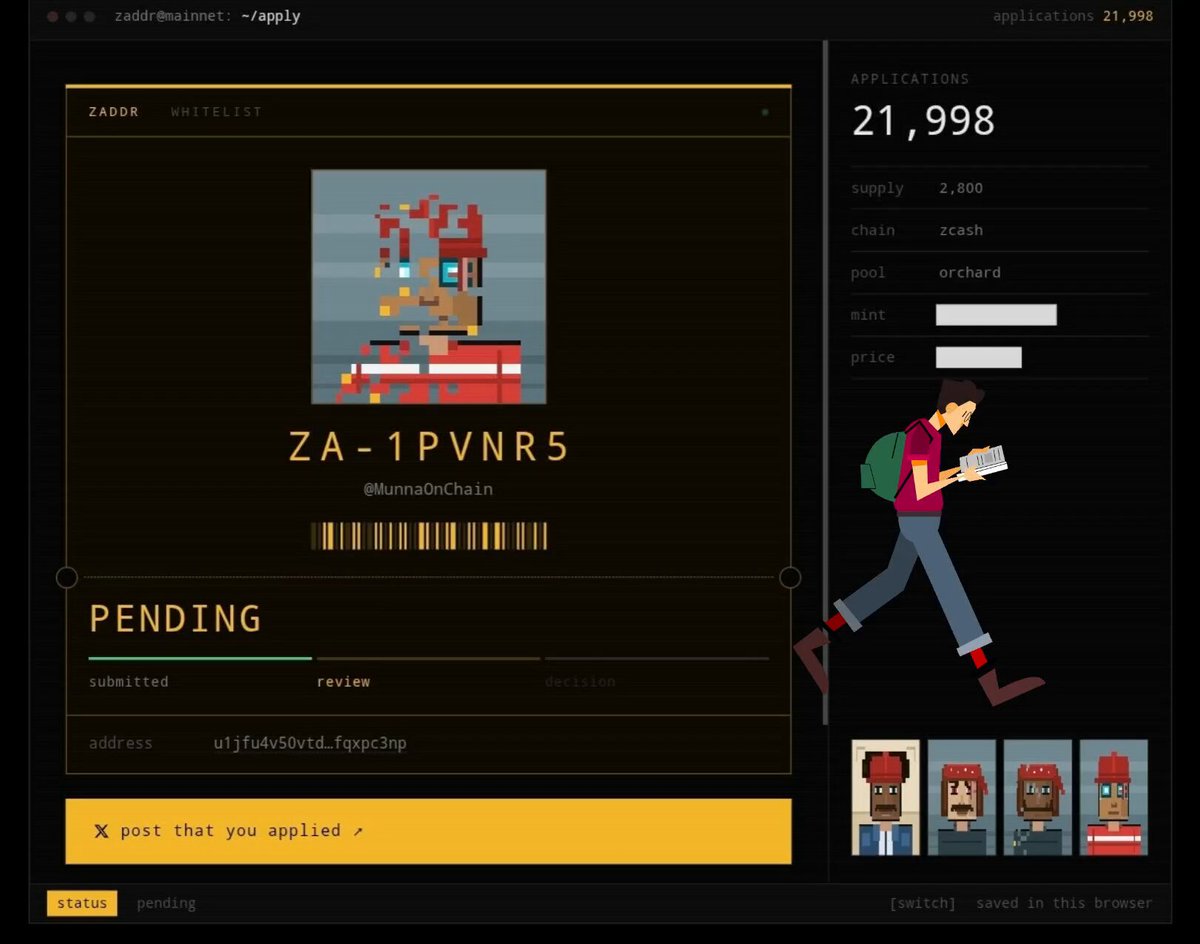Click the "post that you applied" button

click(428, 831)
